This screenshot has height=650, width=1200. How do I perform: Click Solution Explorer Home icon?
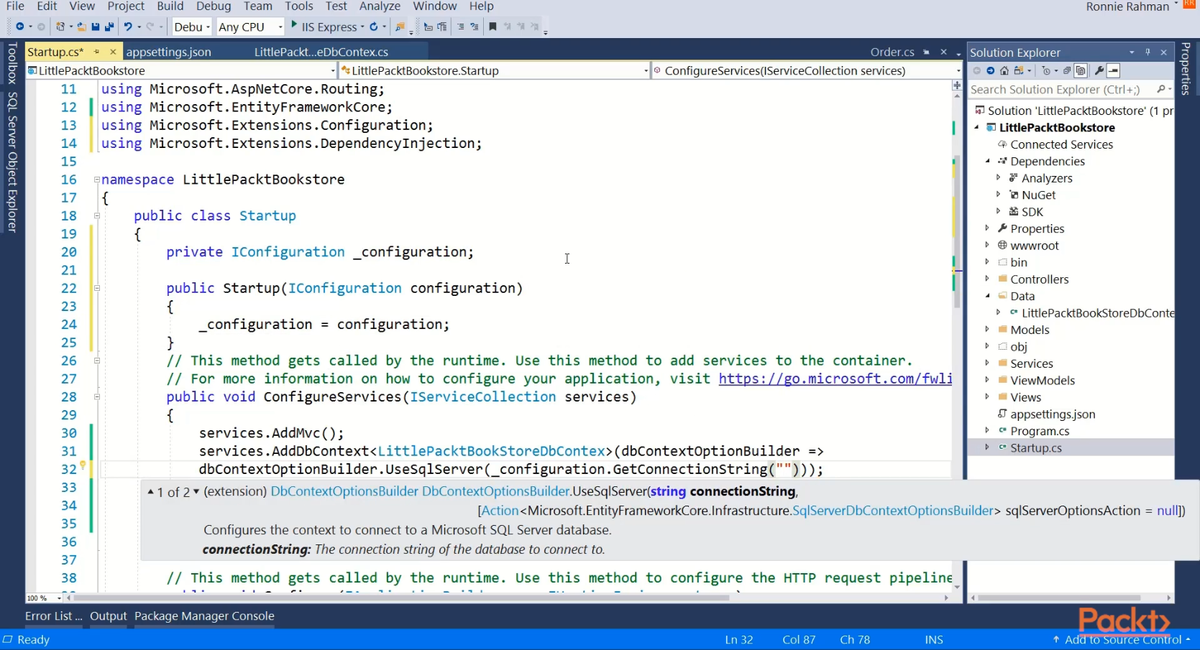coord(1004,70)
